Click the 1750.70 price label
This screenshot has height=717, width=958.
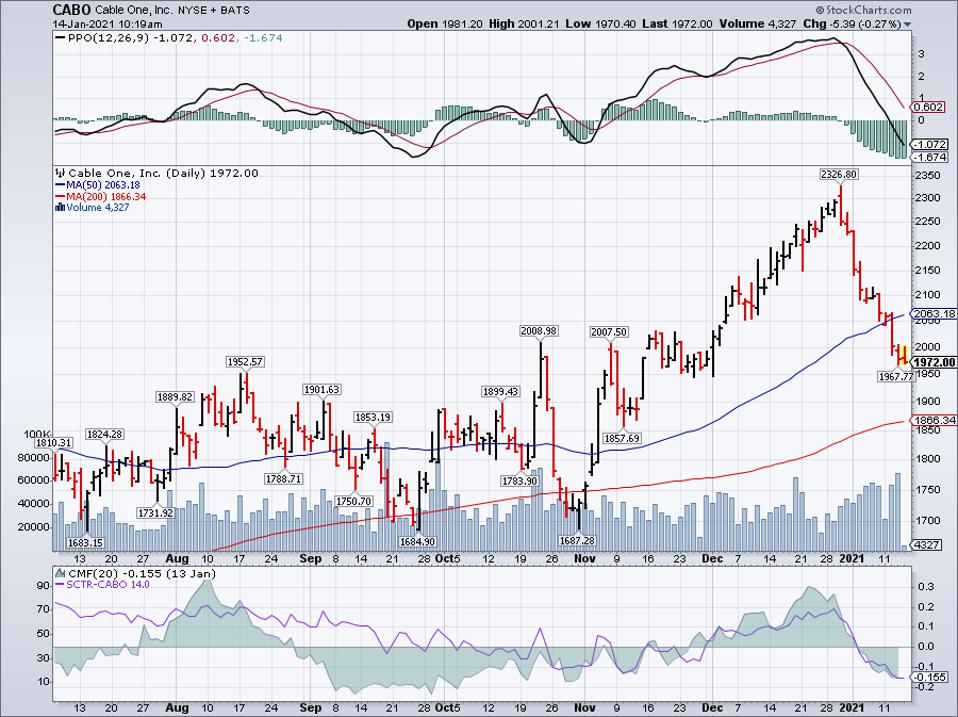(354, 501)
